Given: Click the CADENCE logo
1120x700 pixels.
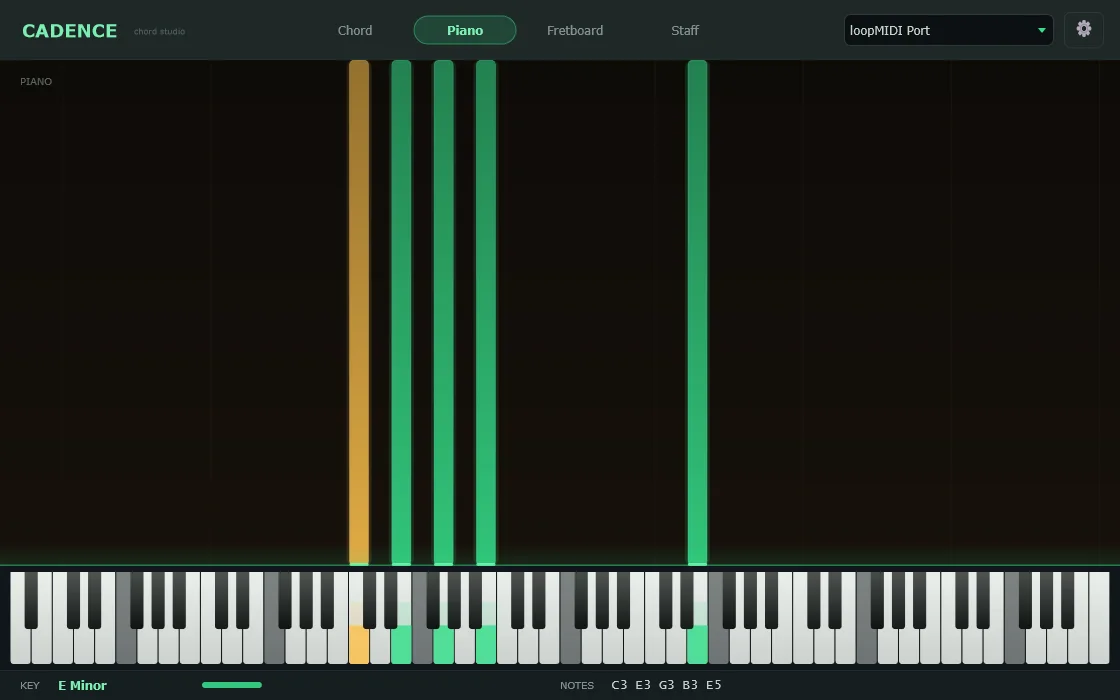Looking at the screenshot, I should point(69,31).
